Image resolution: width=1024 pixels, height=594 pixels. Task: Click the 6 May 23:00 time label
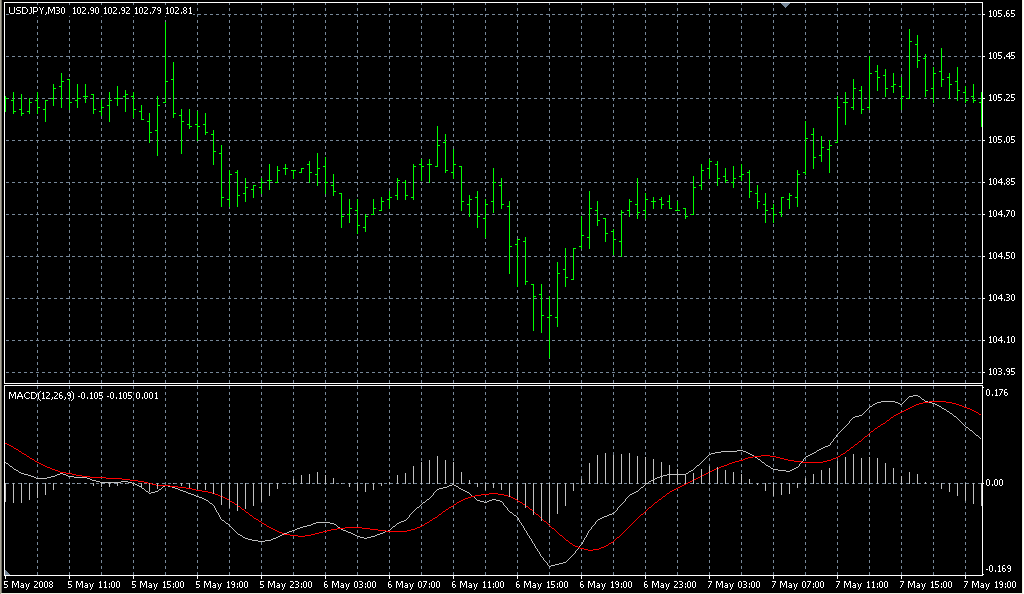pos(668,584)
